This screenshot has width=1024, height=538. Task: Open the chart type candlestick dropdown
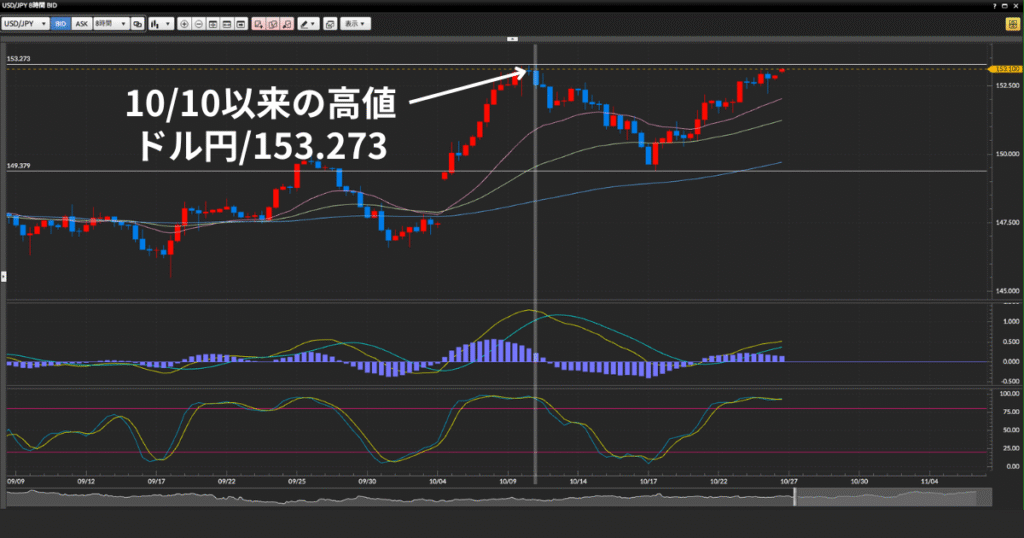tap(160, 22)
